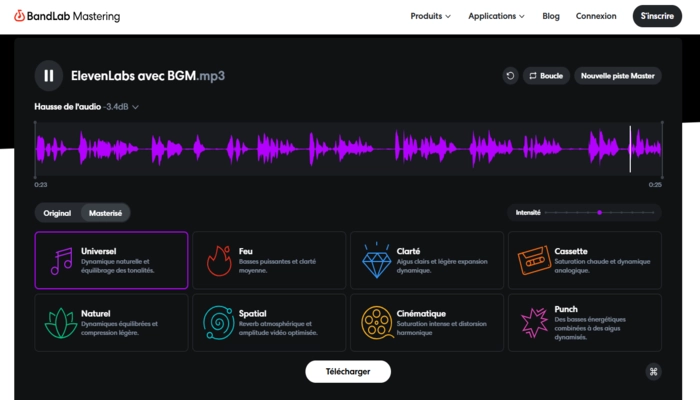Start a Nouvelle piste Master

(617, 76)
